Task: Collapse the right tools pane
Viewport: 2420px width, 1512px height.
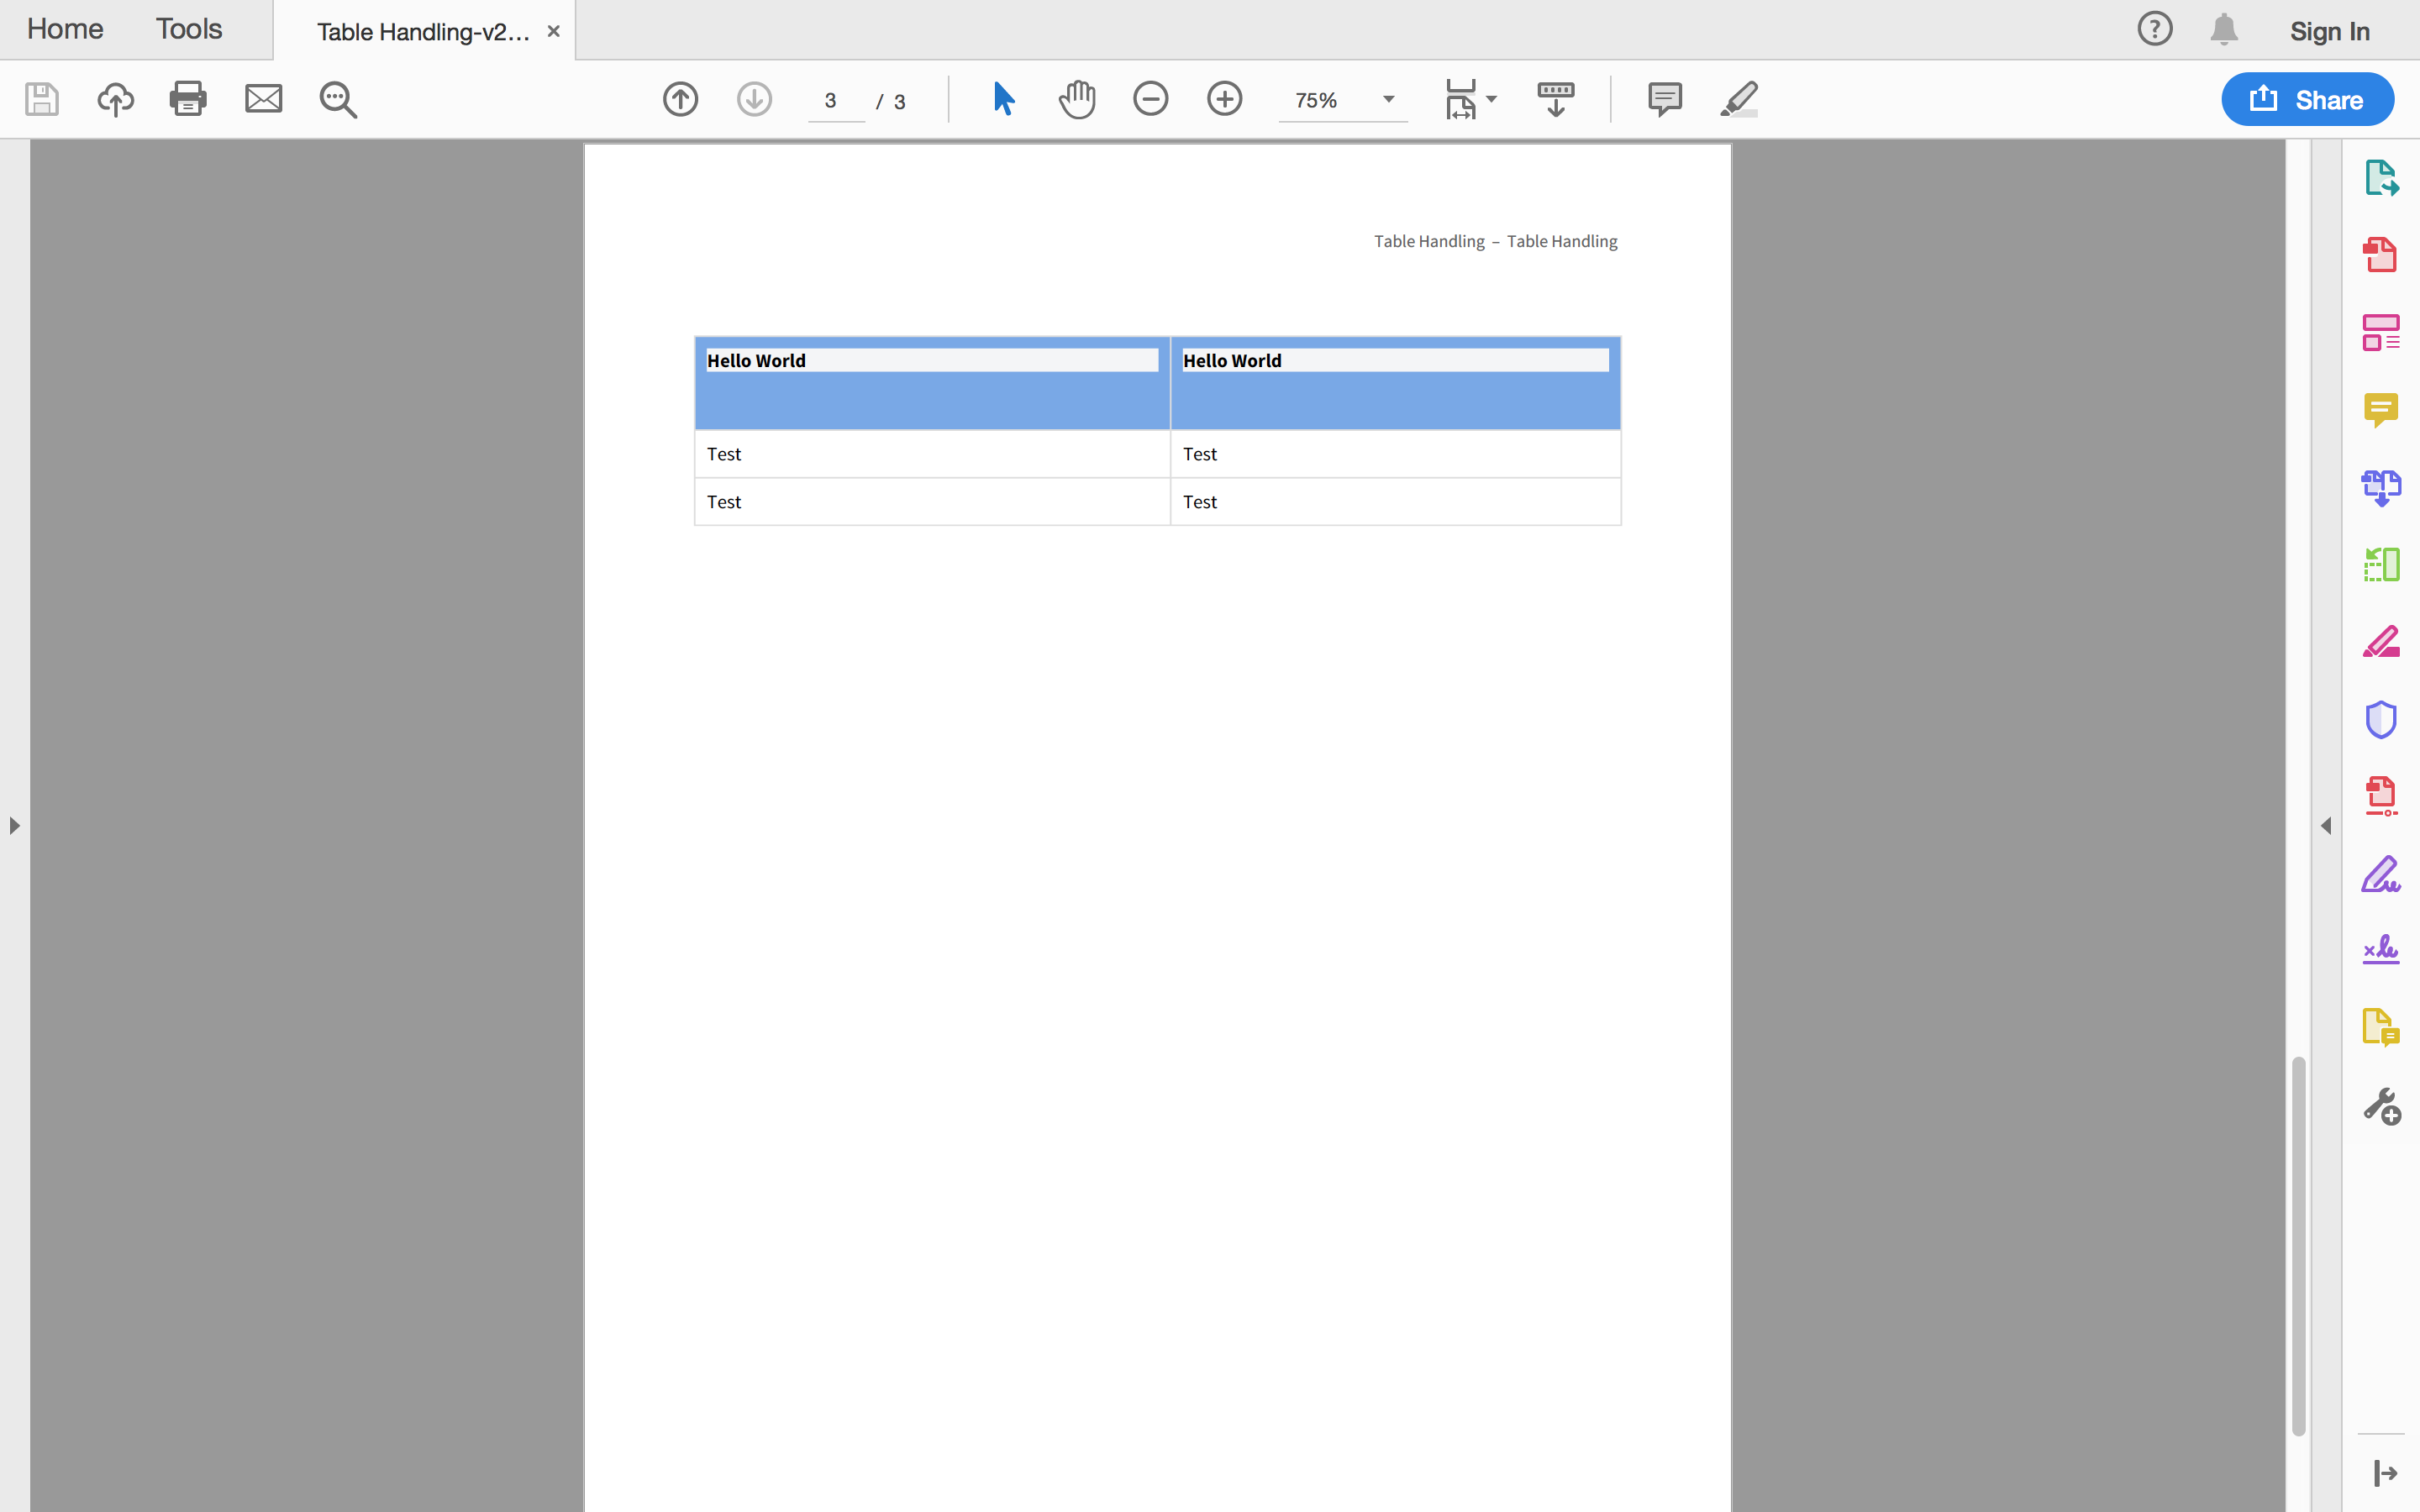Action: pyautogui.click(x=2327, y=825)
